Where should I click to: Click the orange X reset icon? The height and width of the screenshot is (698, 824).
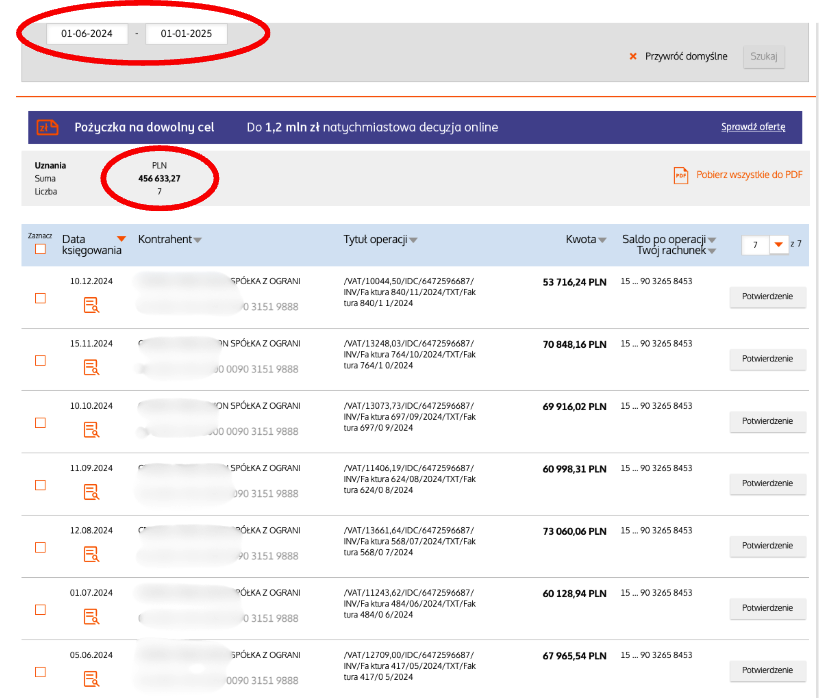633,56
